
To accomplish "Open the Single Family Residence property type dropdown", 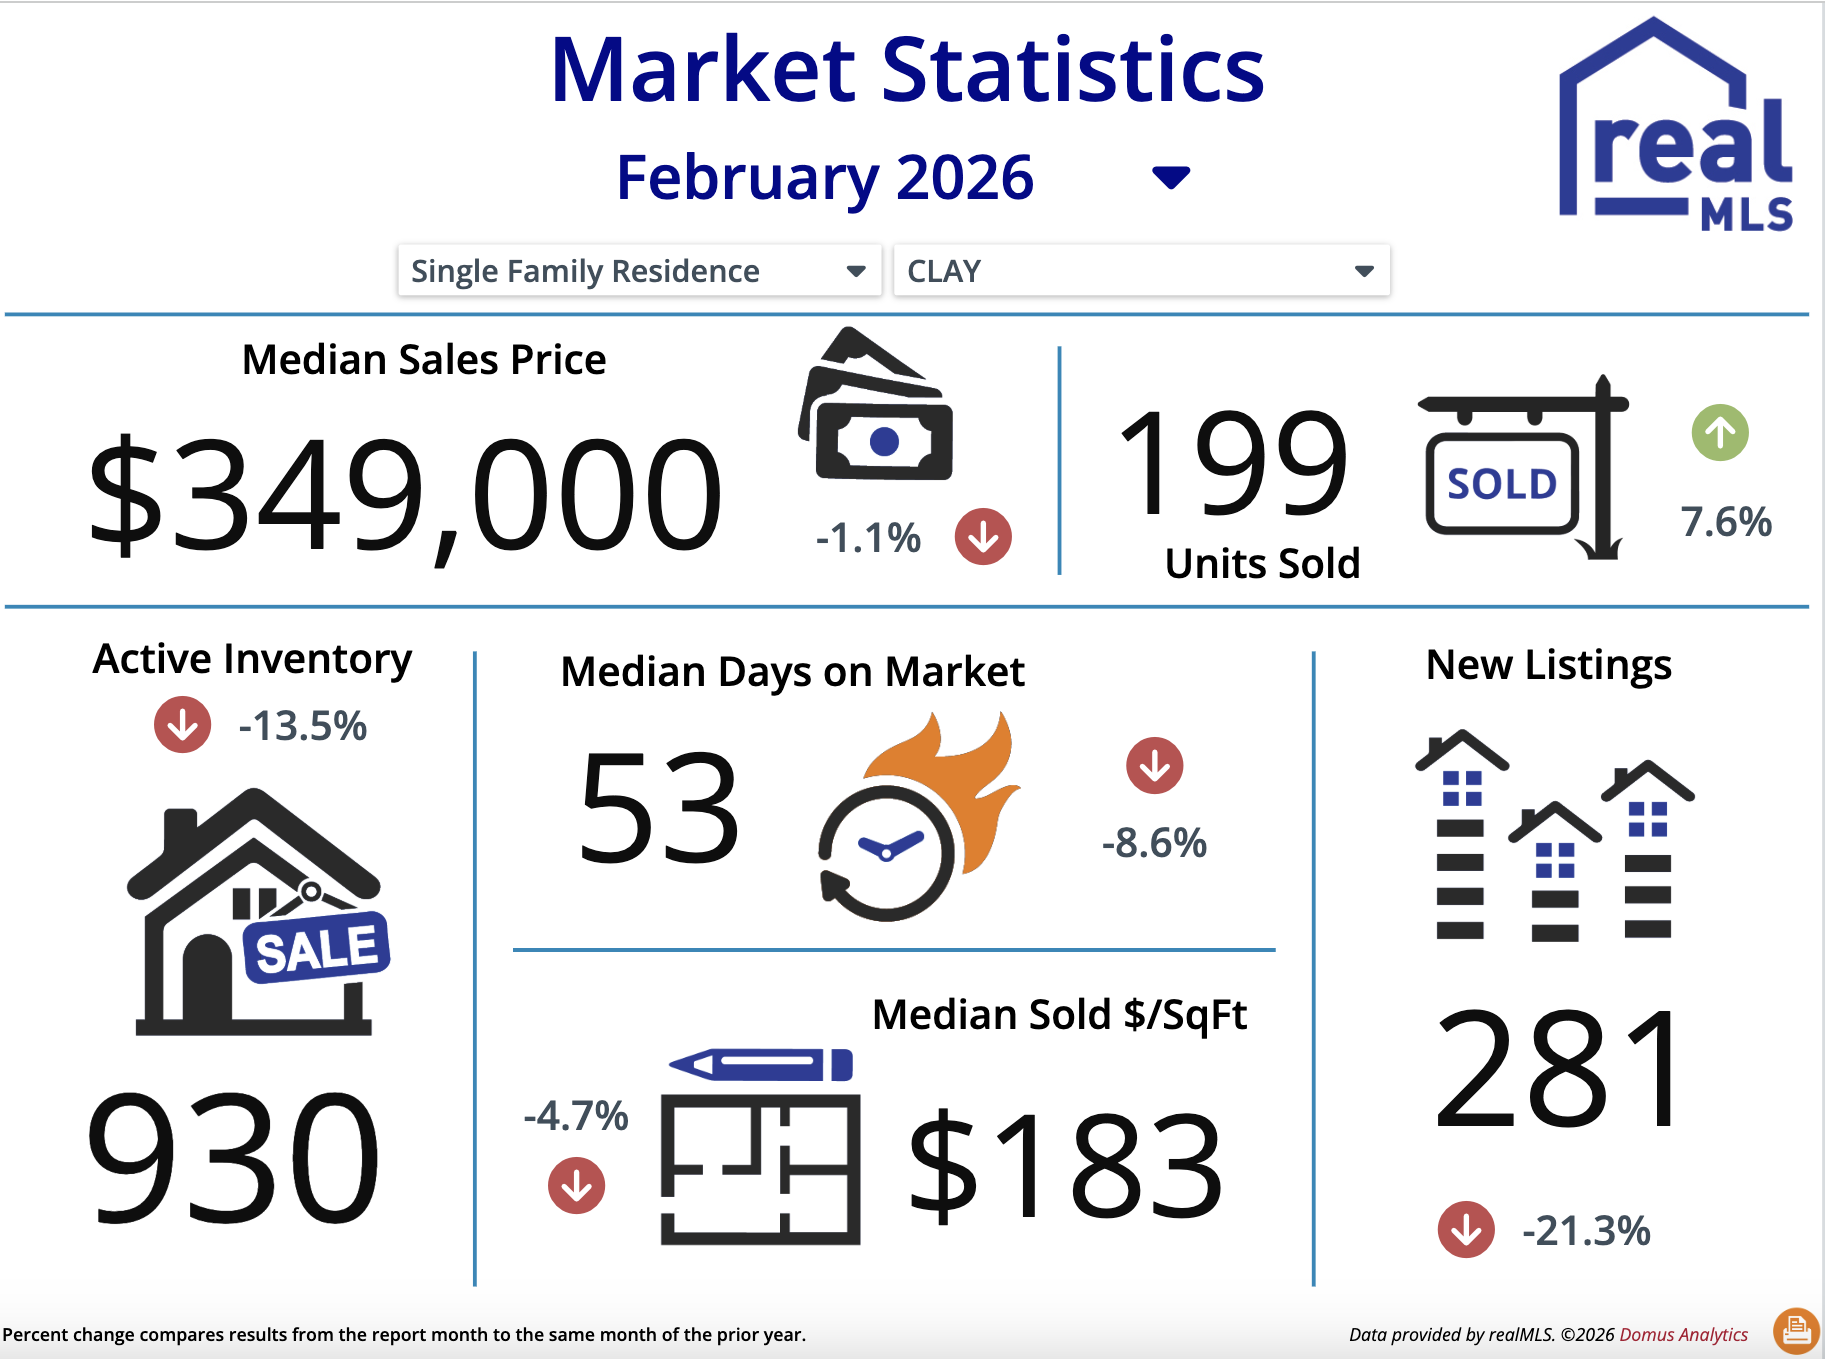I will tap(639, 271).
